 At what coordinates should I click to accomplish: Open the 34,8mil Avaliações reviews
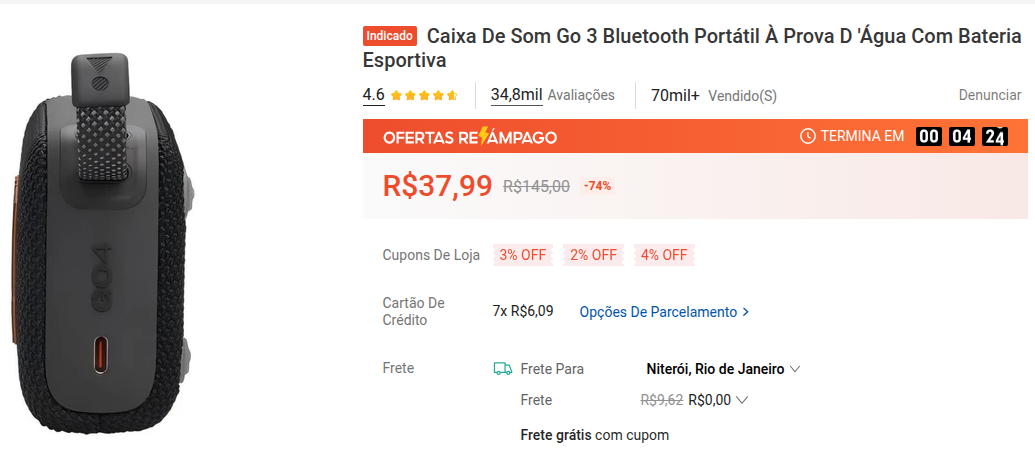coord(552,96)
